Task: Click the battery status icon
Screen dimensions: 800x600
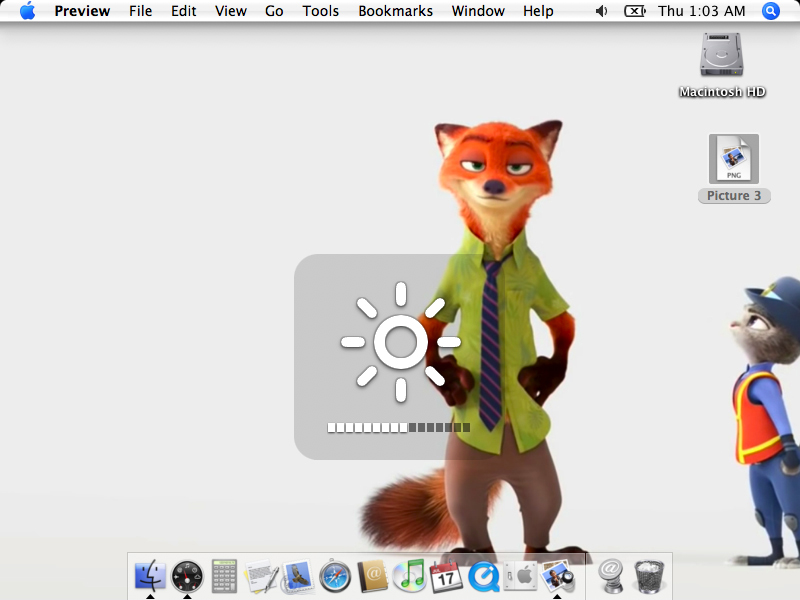Action: pyautogui.click(x=635, y=11)
